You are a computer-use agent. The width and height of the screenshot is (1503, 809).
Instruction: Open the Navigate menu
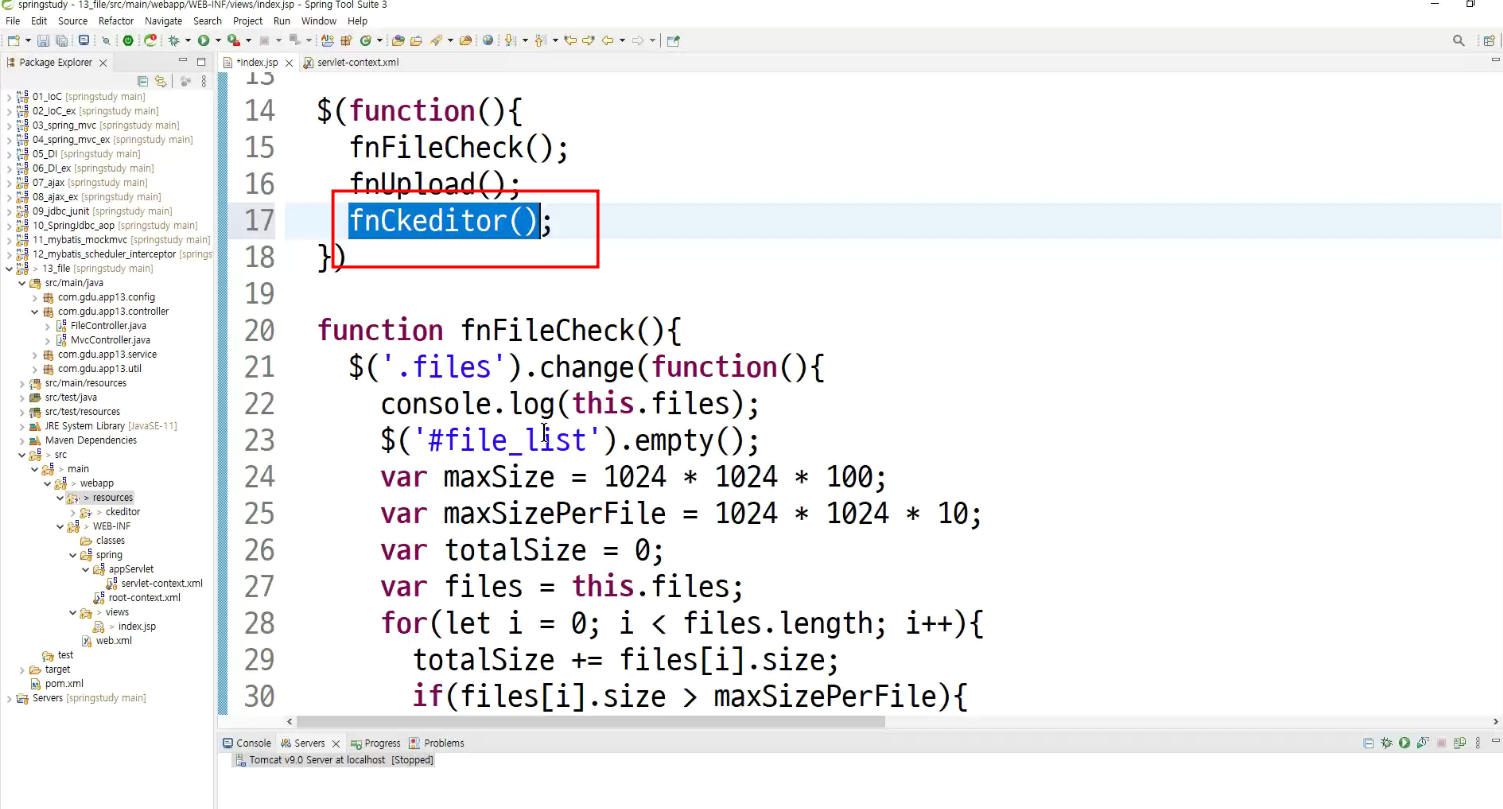pos(163,20)
